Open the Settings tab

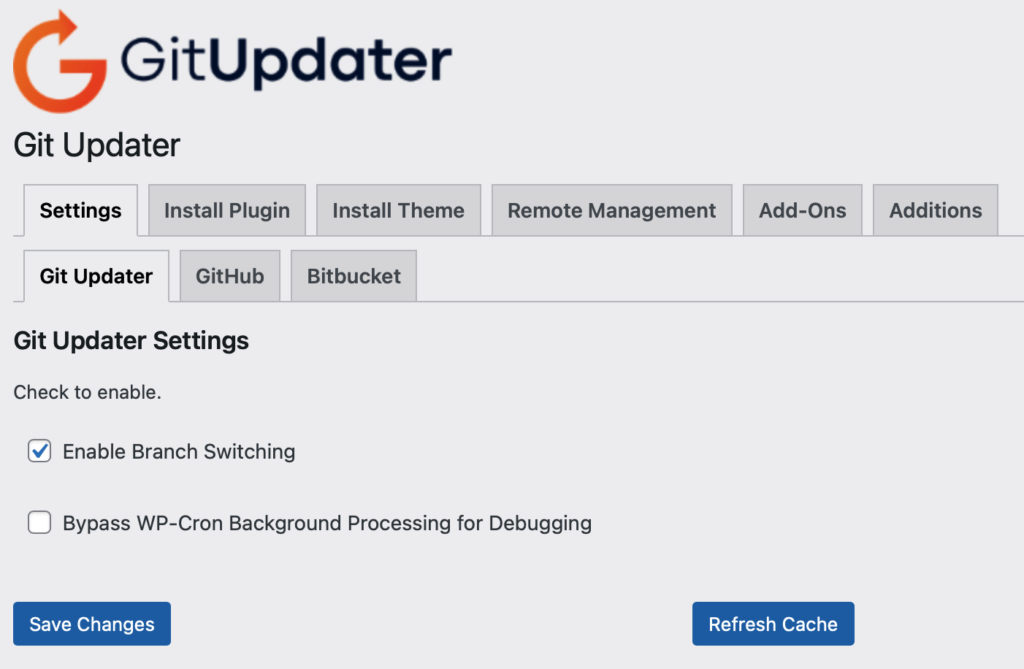click(x=80, y=210)
